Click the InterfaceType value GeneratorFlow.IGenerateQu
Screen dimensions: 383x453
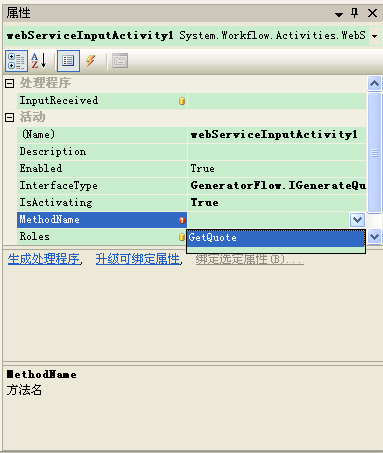tap(278, 186)
